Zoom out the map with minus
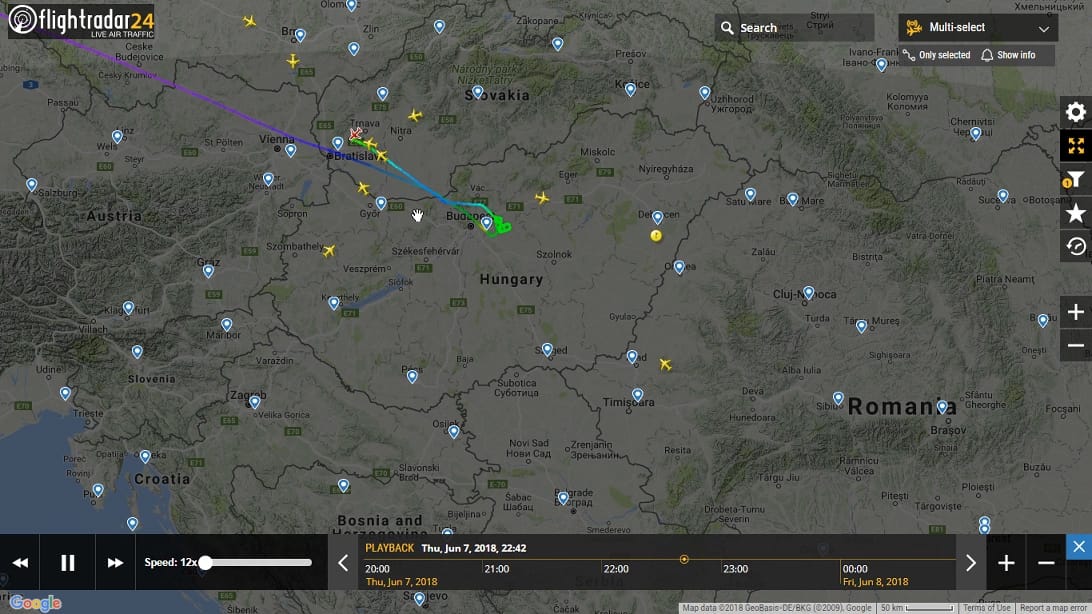The height and width of the screenshot is (614, 1092). point(1075,345)
